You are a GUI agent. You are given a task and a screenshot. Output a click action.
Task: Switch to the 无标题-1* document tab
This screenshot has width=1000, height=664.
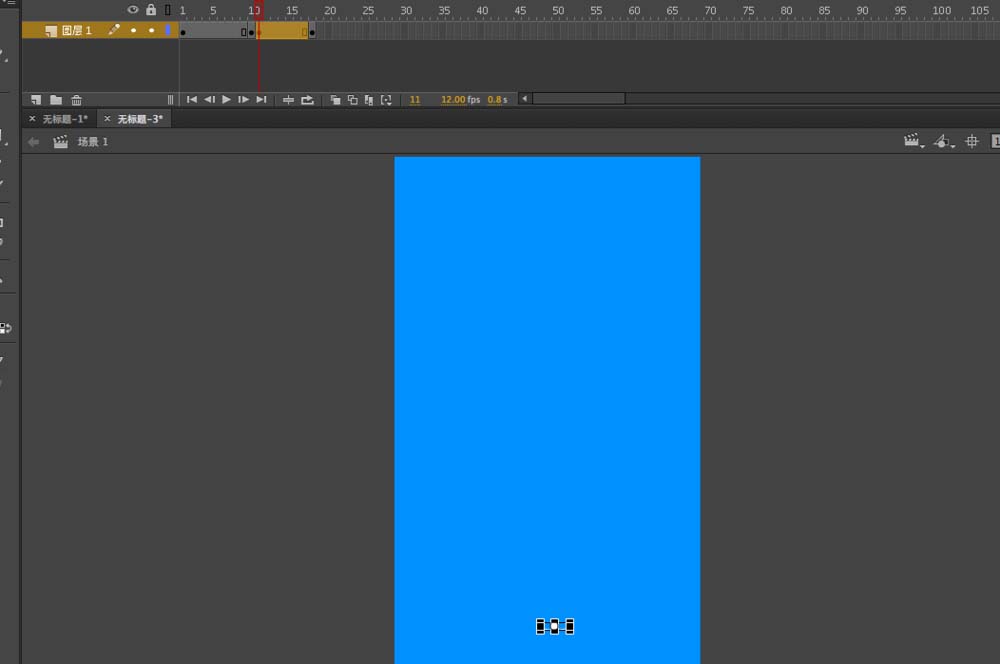click(x=65, y=119)
